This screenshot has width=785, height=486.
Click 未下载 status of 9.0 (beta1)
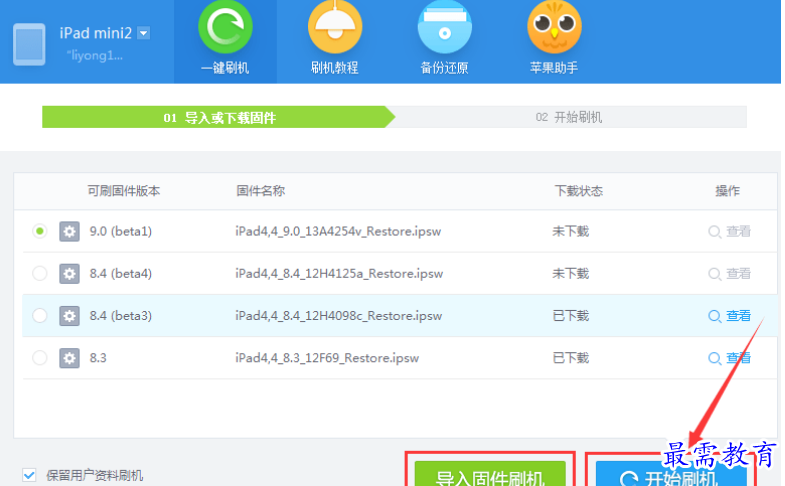(x=571, y=231)
